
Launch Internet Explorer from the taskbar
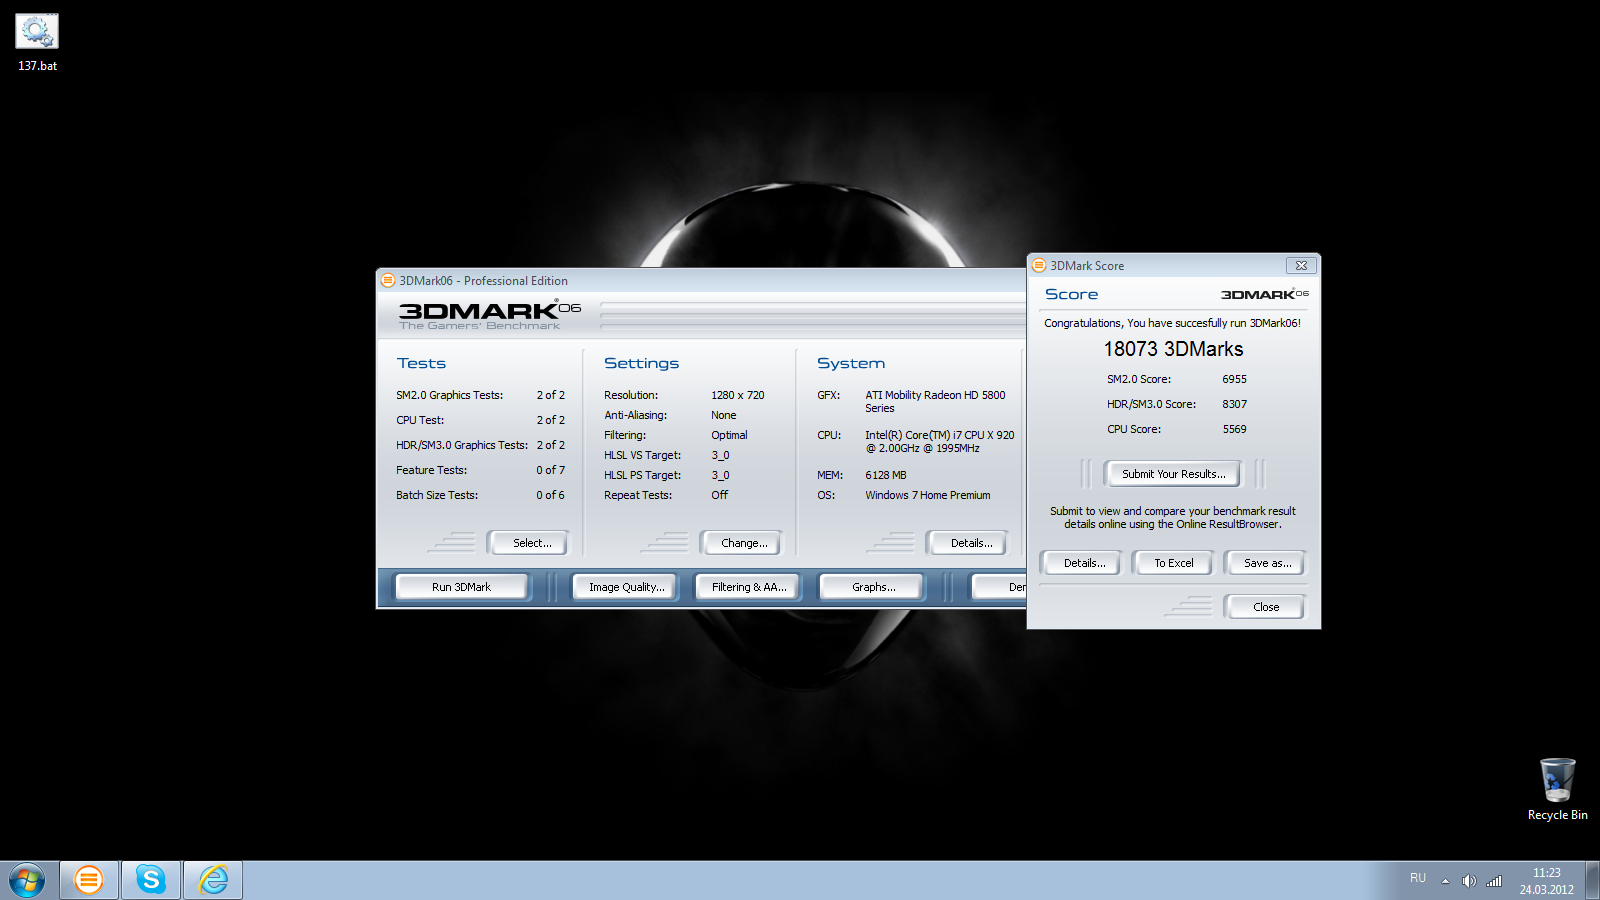(x=213, y=880)
